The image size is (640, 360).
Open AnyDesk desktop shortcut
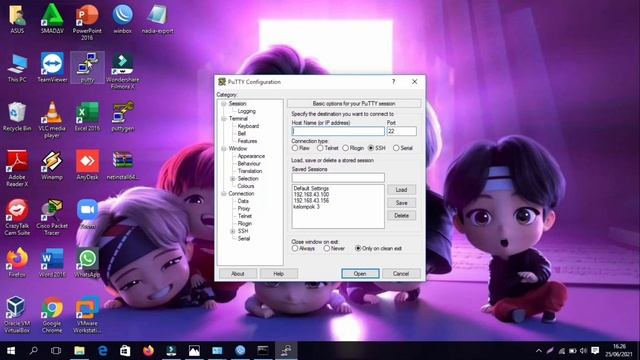click(x=87, y=165)
